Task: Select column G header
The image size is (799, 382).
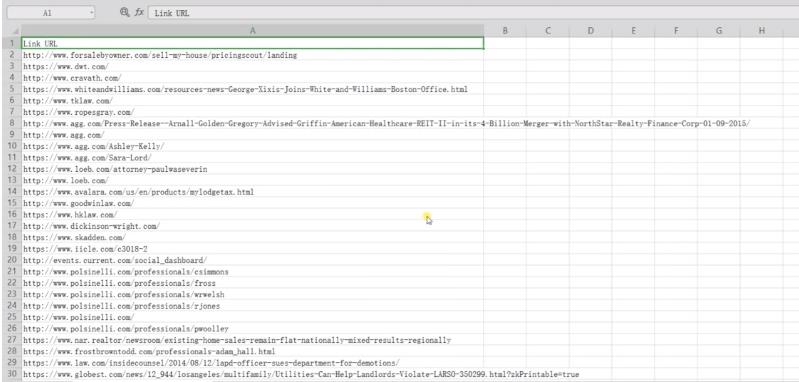Action: point(719,31)
